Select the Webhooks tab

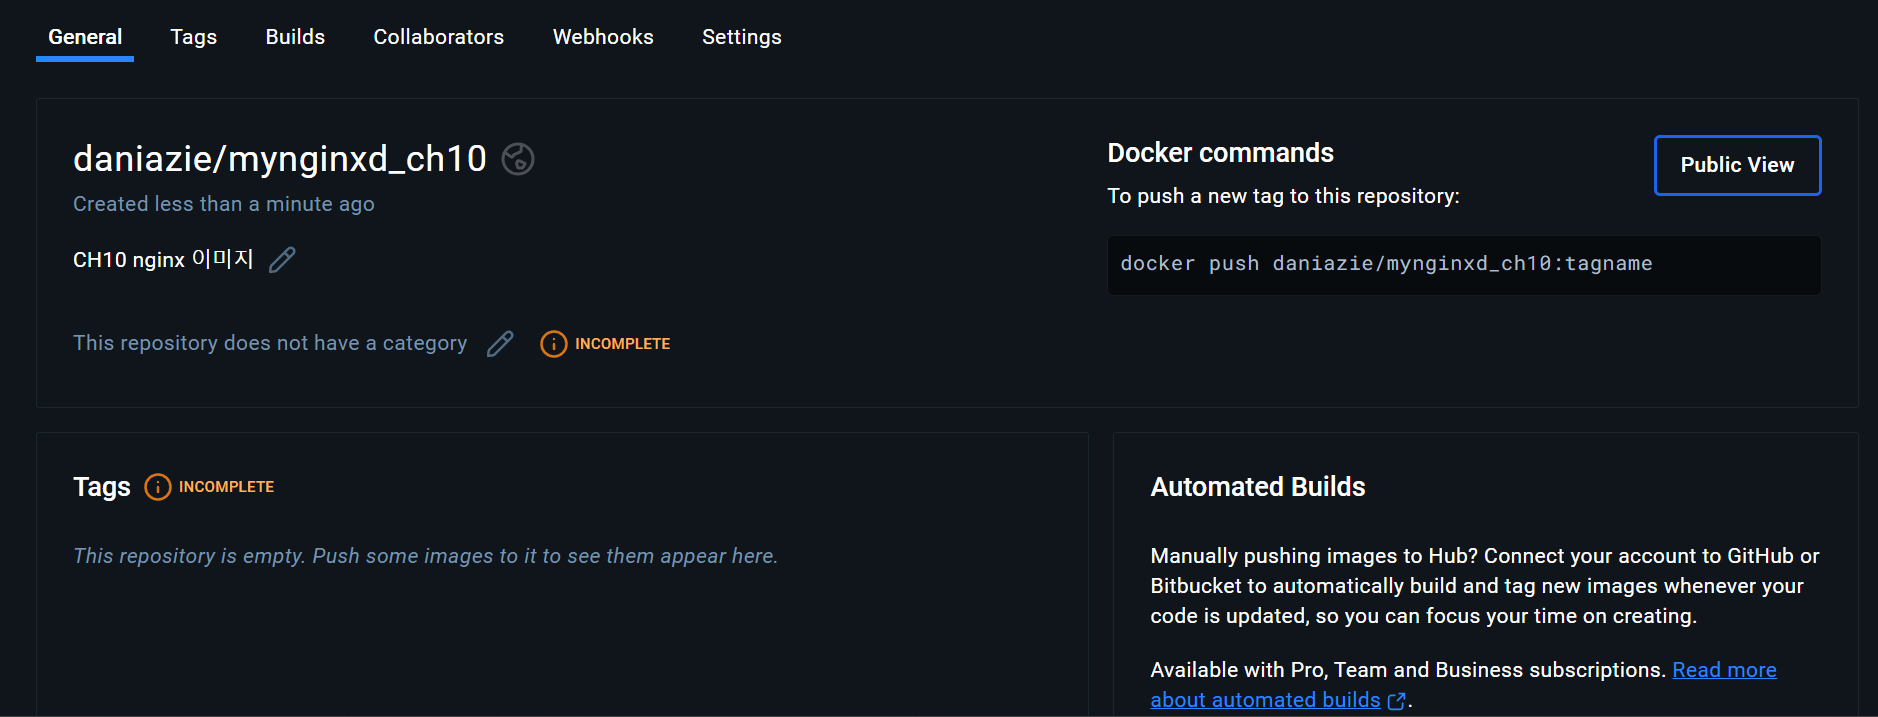603,37
